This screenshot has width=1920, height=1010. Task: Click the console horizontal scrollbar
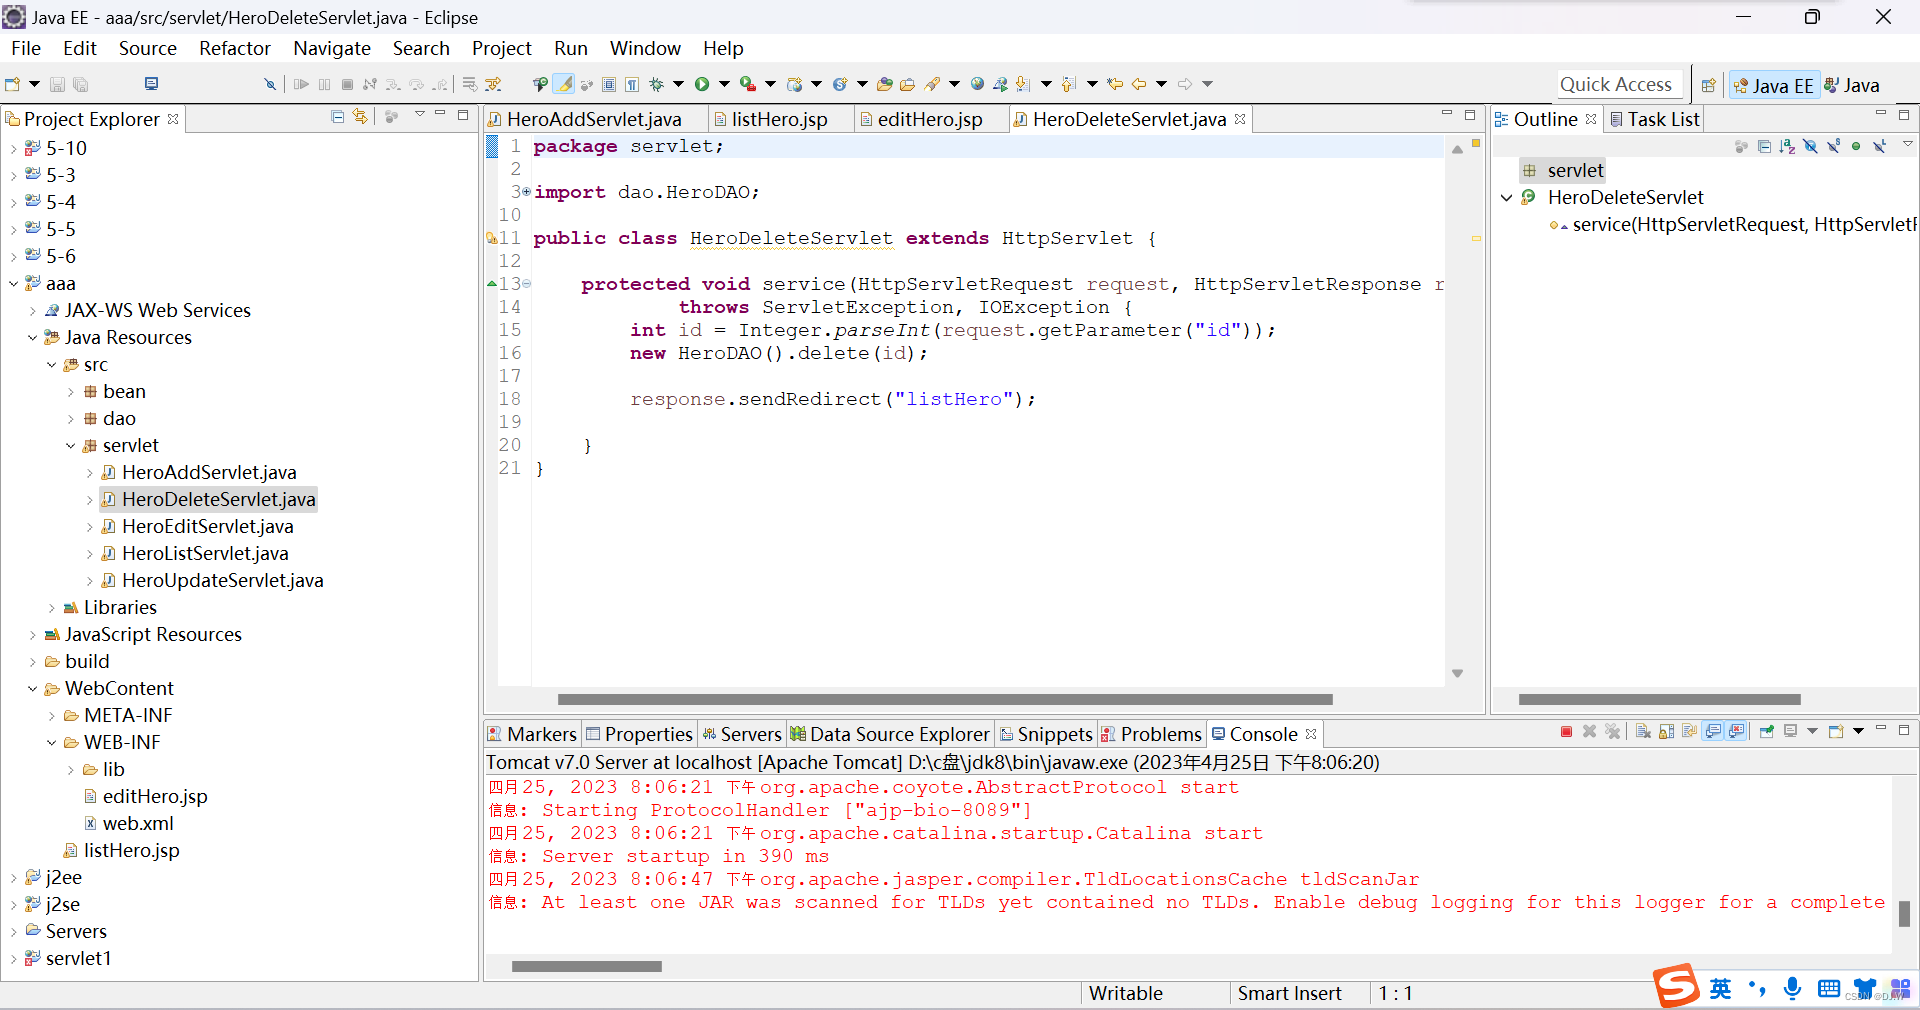coord(586,966)
